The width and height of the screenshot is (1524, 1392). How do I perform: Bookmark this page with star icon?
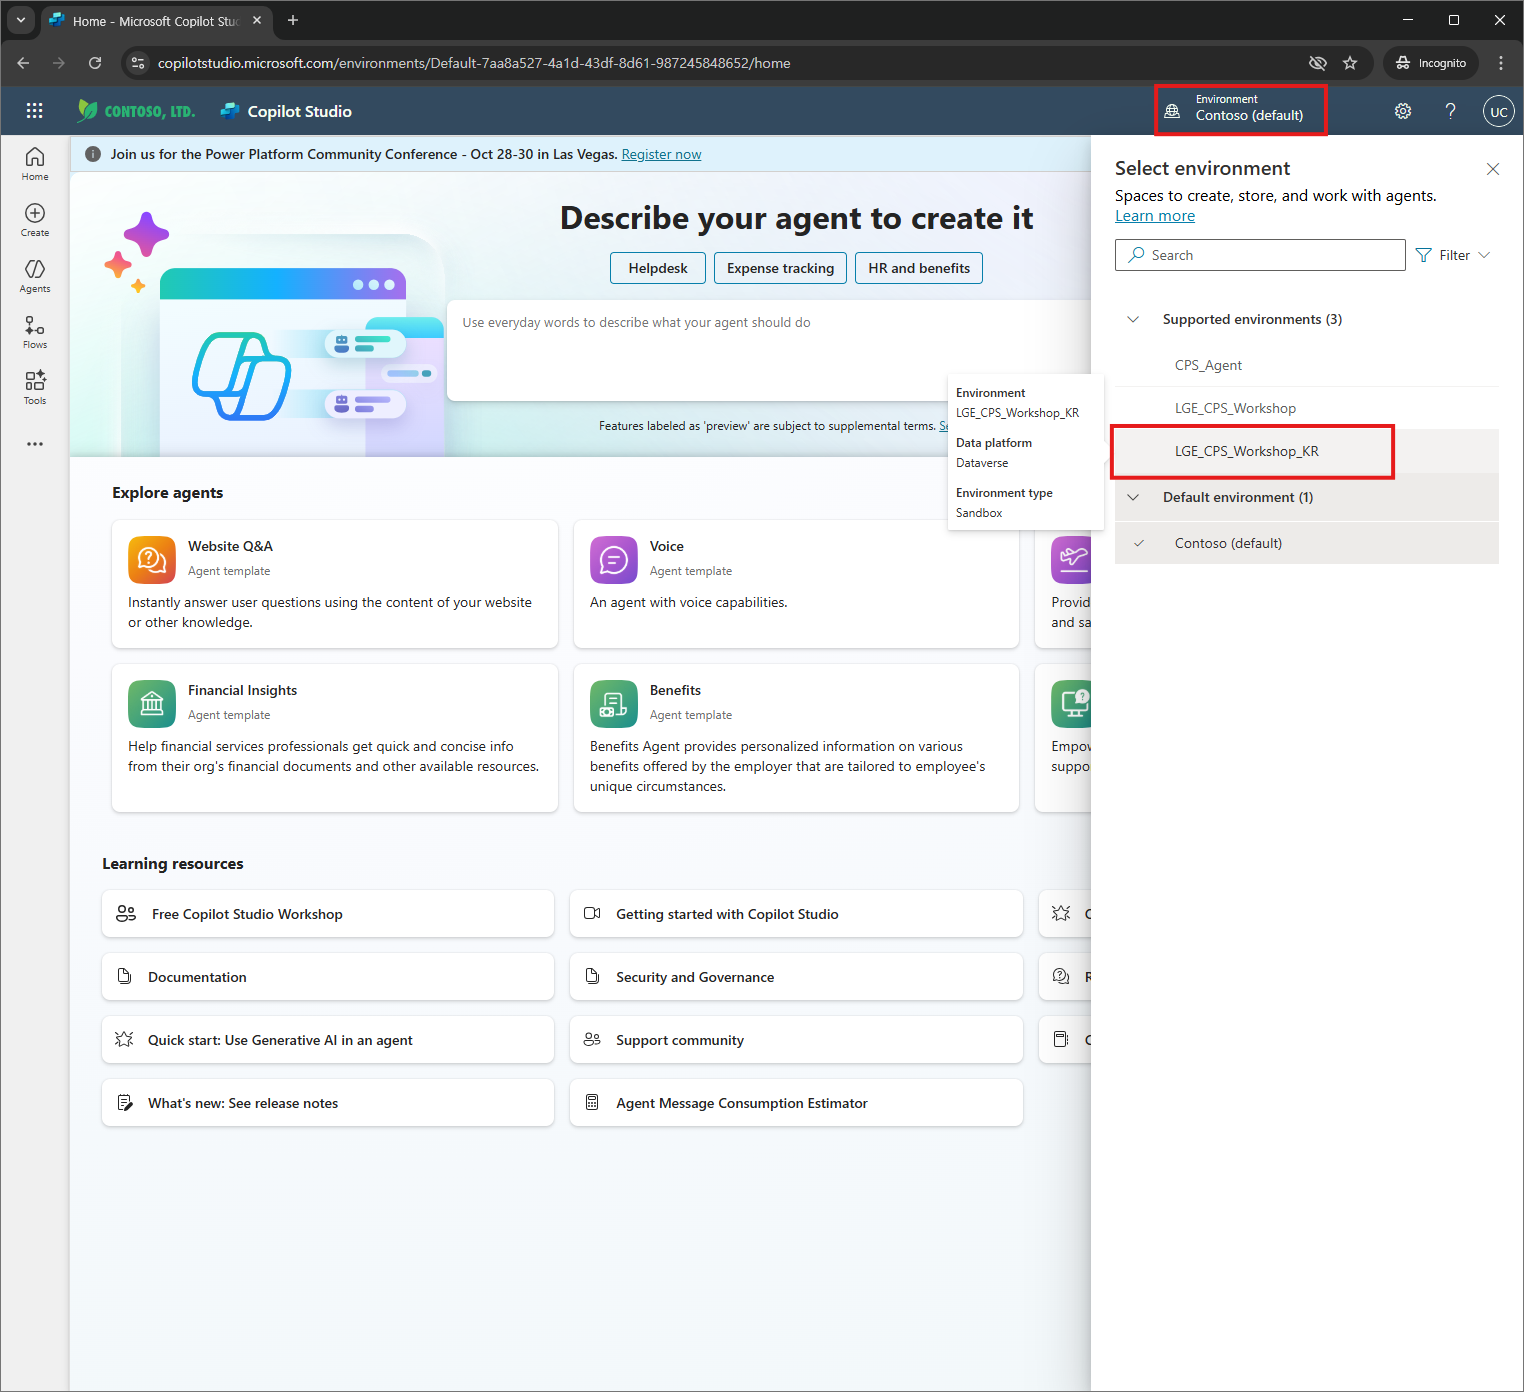[x=1350, y=63]
